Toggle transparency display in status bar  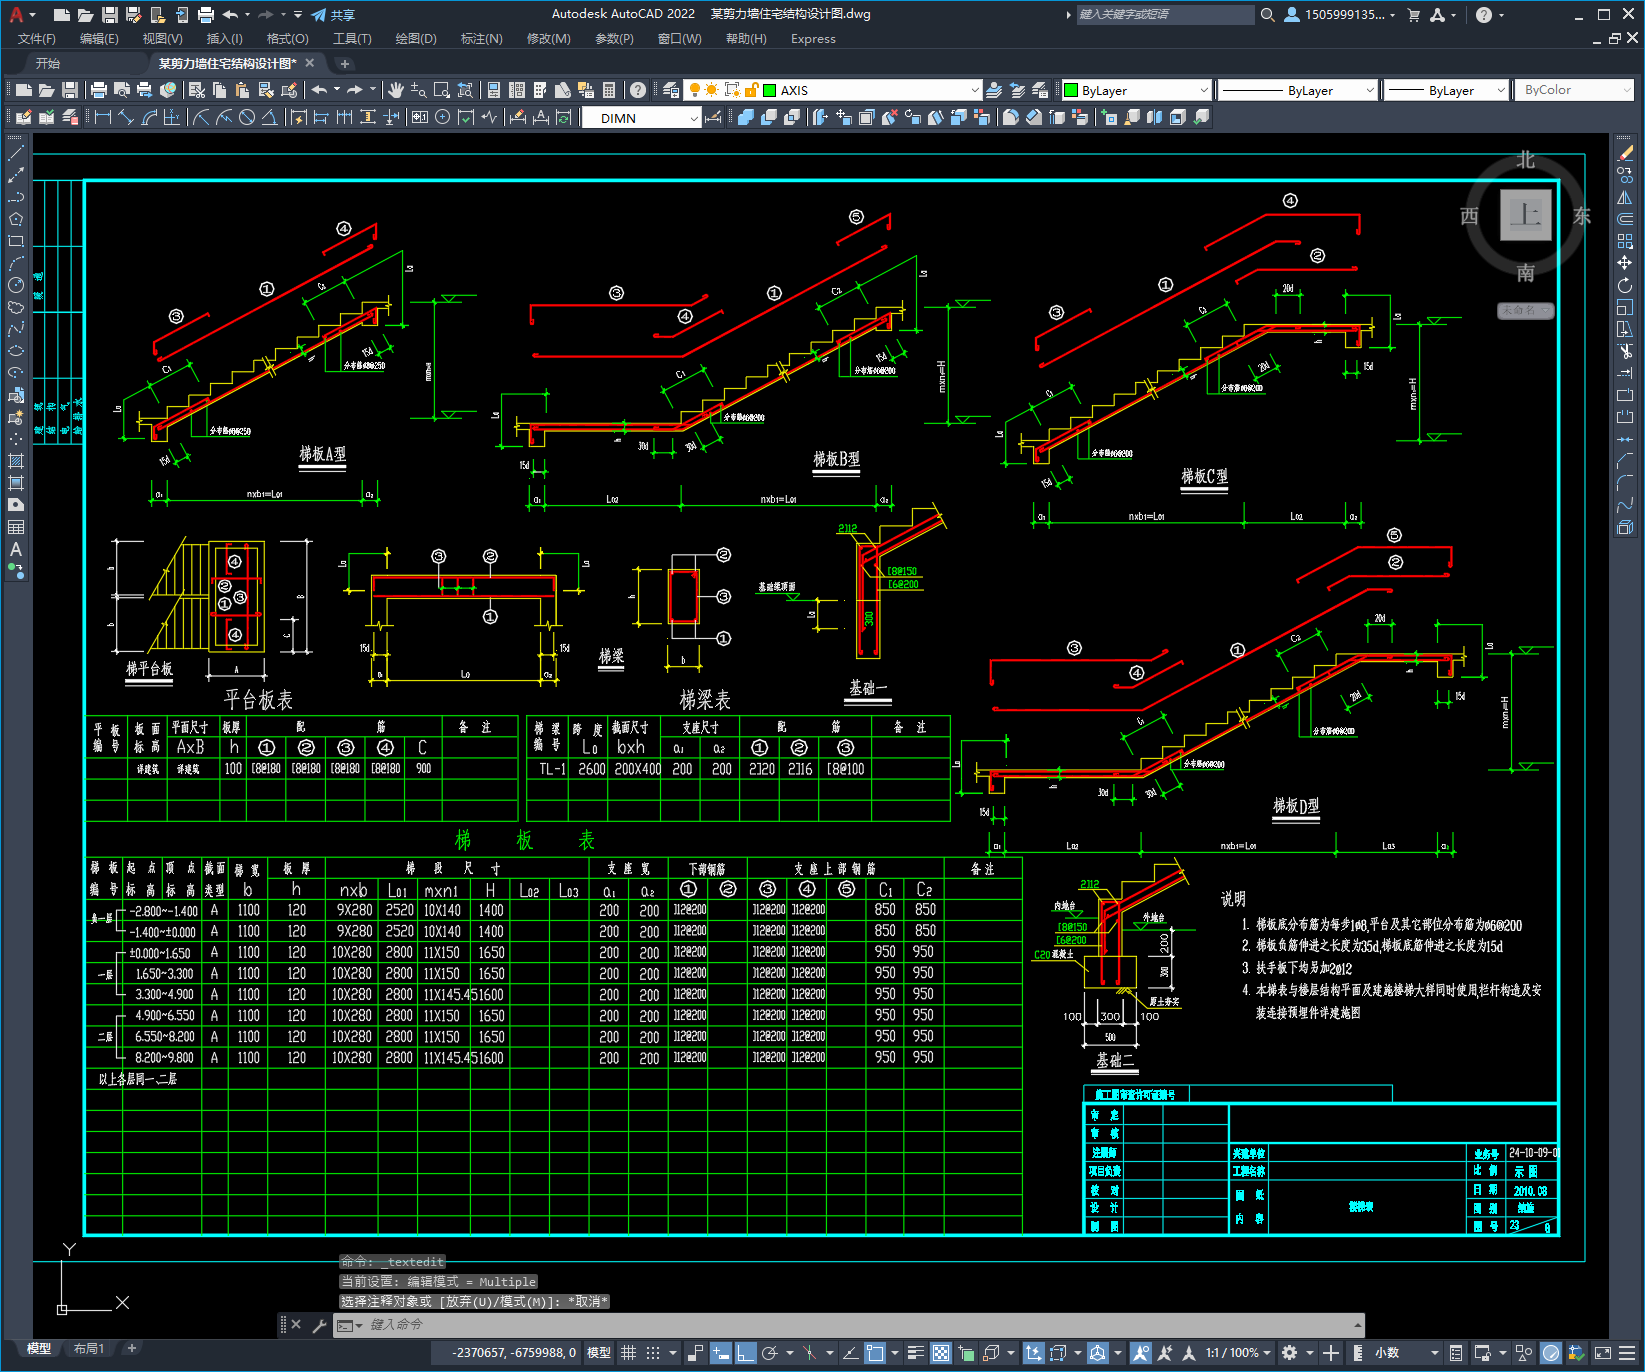(x=941, y=1353)
